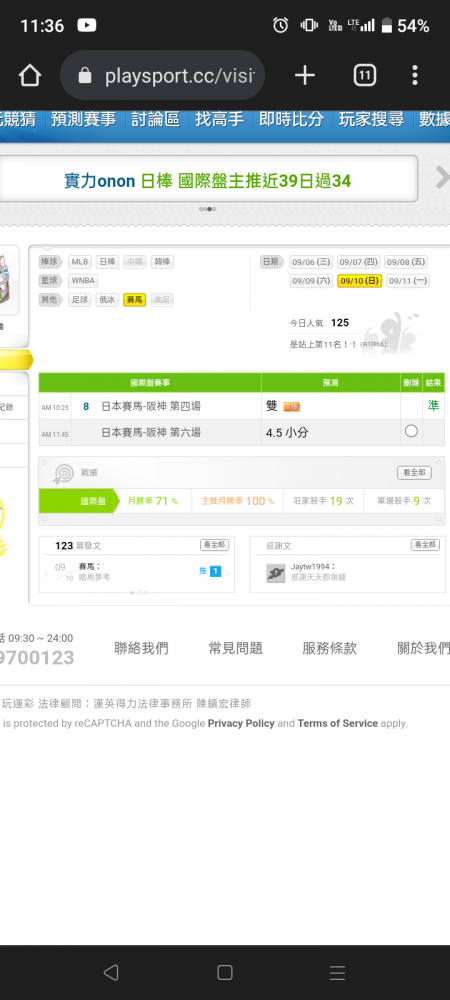Select the 09/10 (日) date filter
Screen dimensions: 450x1000
point(359,281)
